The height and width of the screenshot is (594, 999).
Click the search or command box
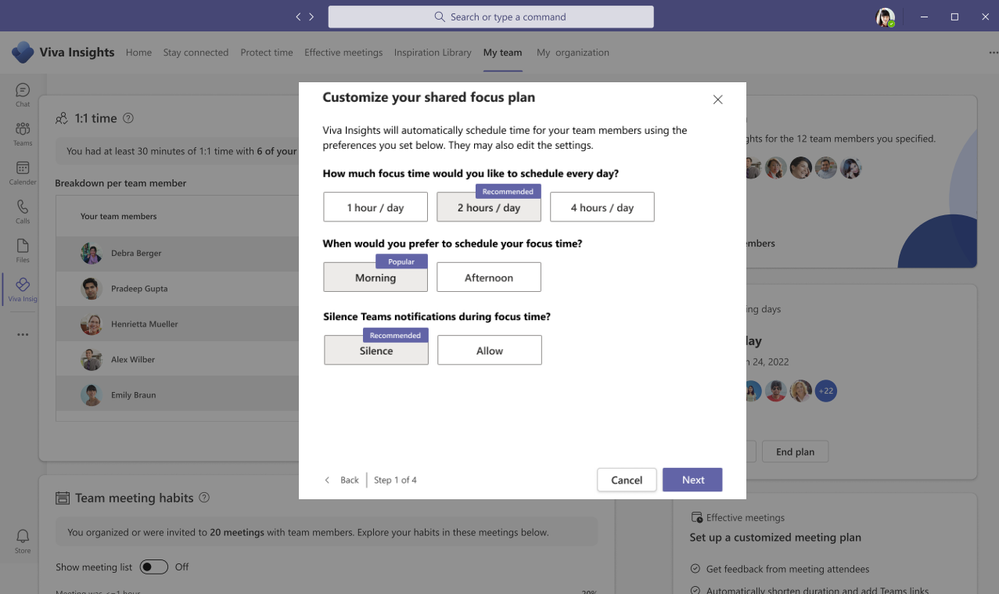coord(491,17)
